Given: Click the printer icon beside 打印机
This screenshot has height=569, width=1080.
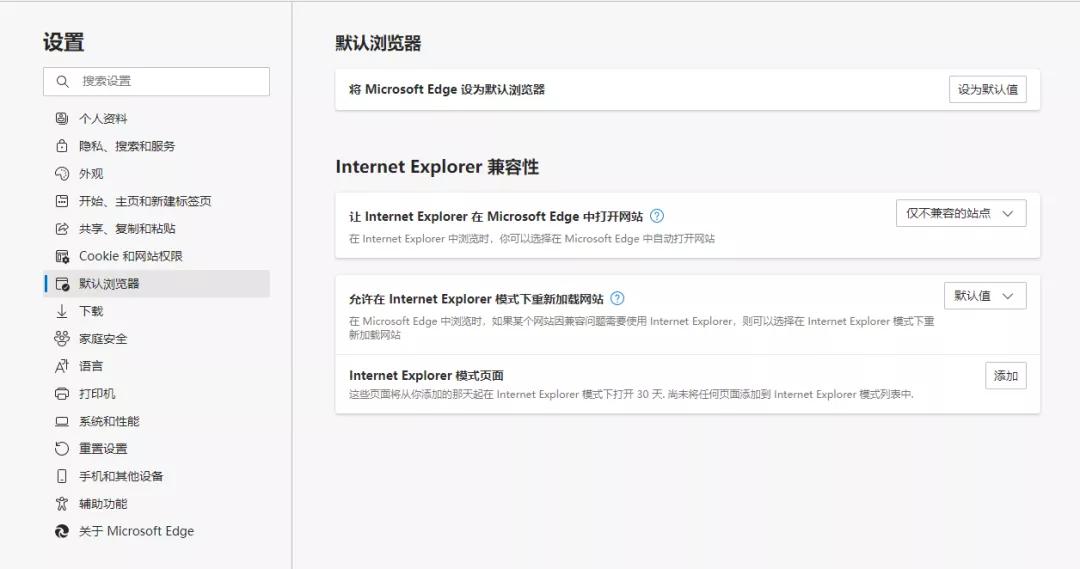Looking at the screenshot, I should (62, 394).
